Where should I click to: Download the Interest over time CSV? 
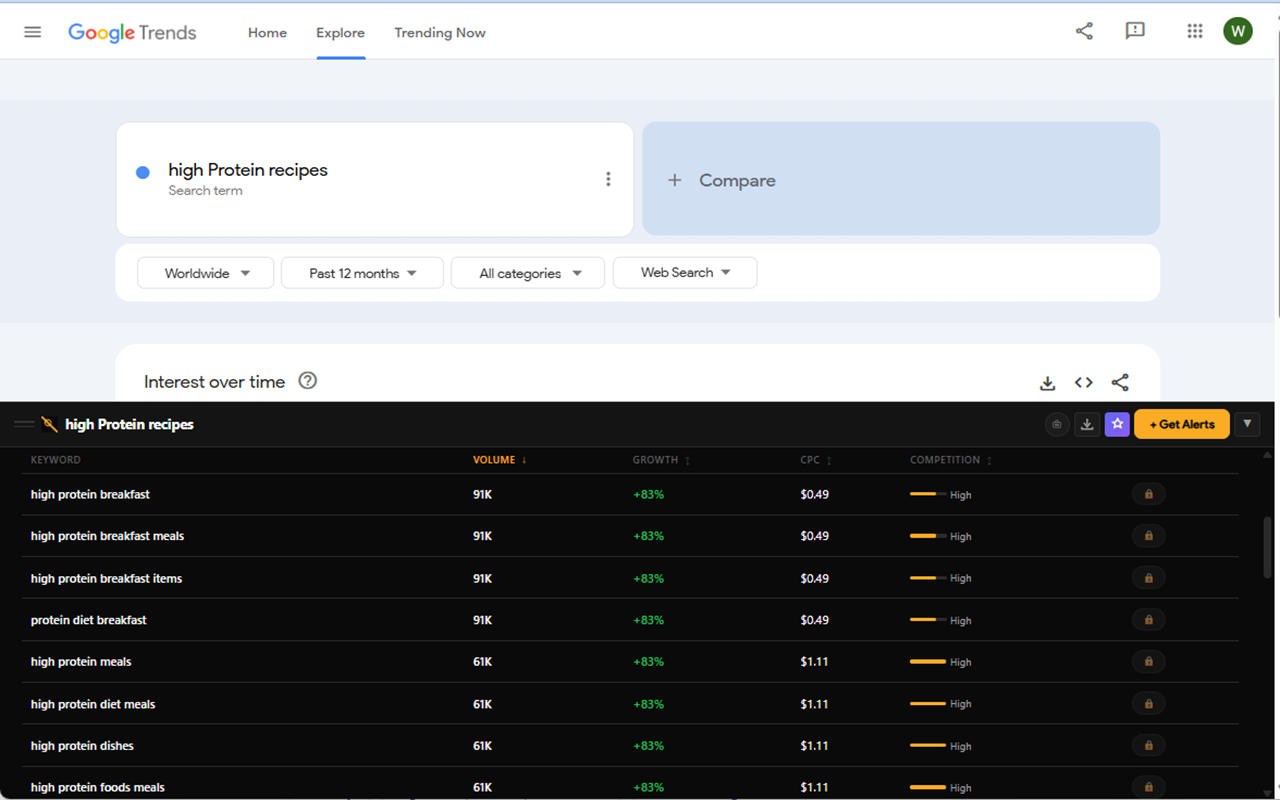[1048, 383]
